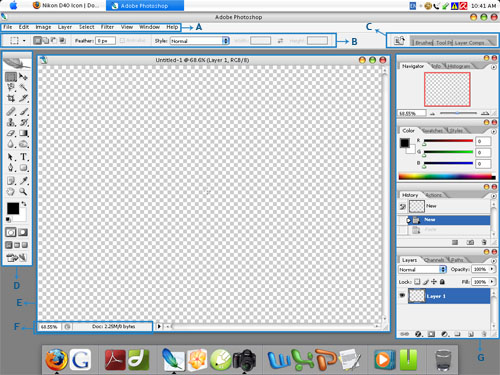Swap foreground and background colors icon
Image resolution: width=500 pixels, height=375 pixels.
[24, 203]
